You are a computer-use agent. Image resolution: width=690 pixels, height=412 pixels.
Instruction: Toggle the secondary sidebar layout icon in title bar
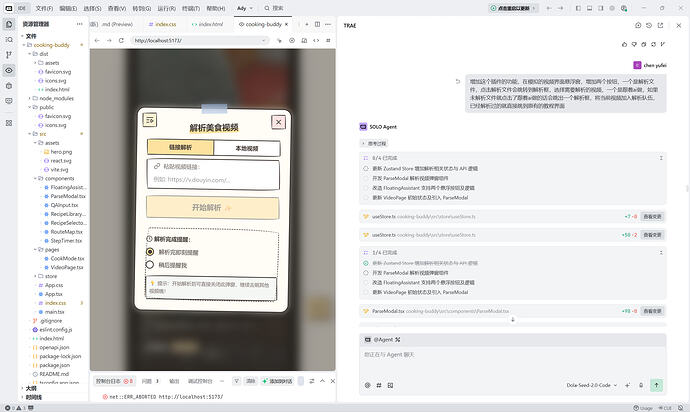(601, 8)
